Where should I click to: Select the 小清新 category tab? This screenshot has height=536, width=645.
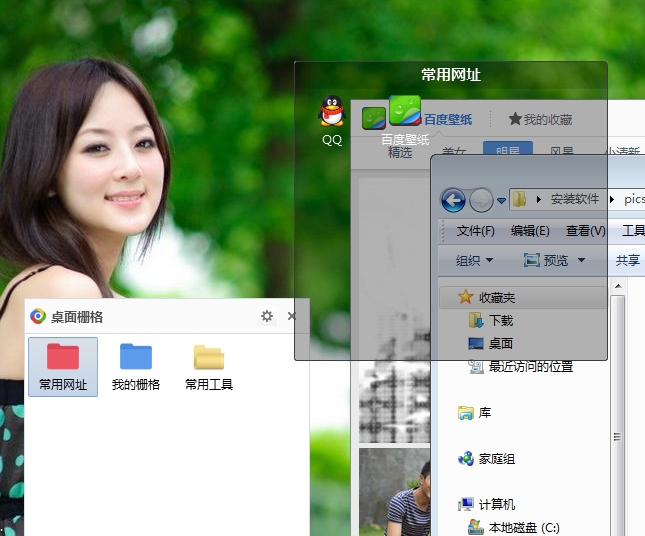pyautogui.click(x=622, y=151)
